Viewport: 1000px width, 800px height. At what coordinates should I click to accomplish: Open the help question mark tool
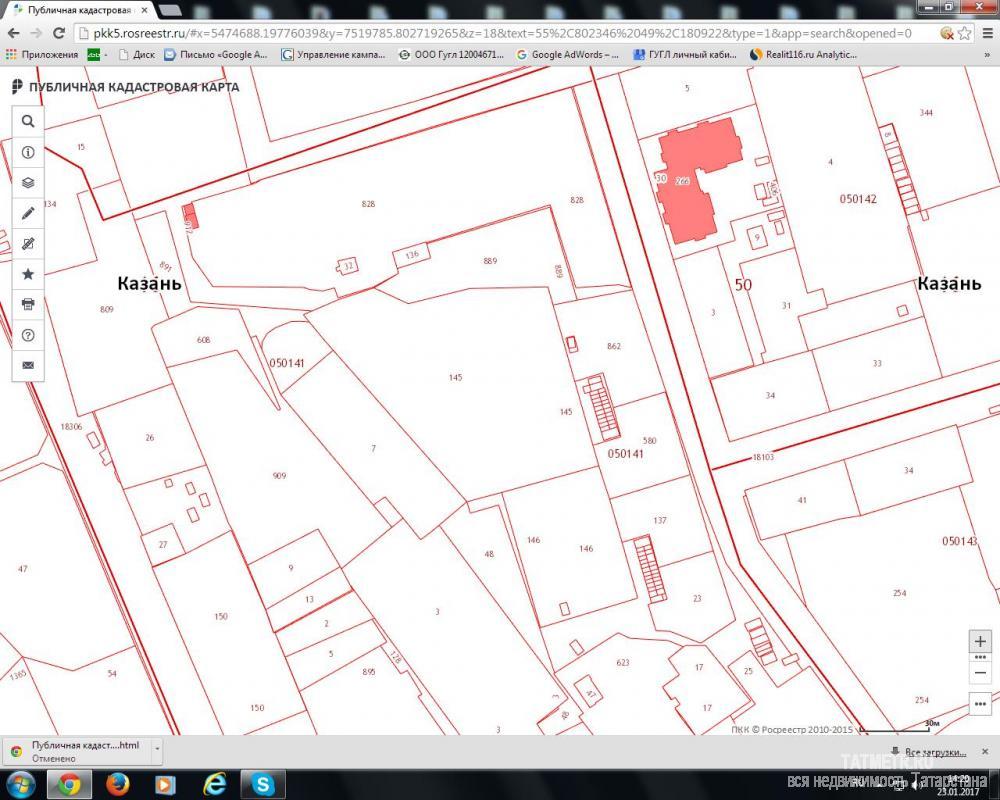(27, 335)
